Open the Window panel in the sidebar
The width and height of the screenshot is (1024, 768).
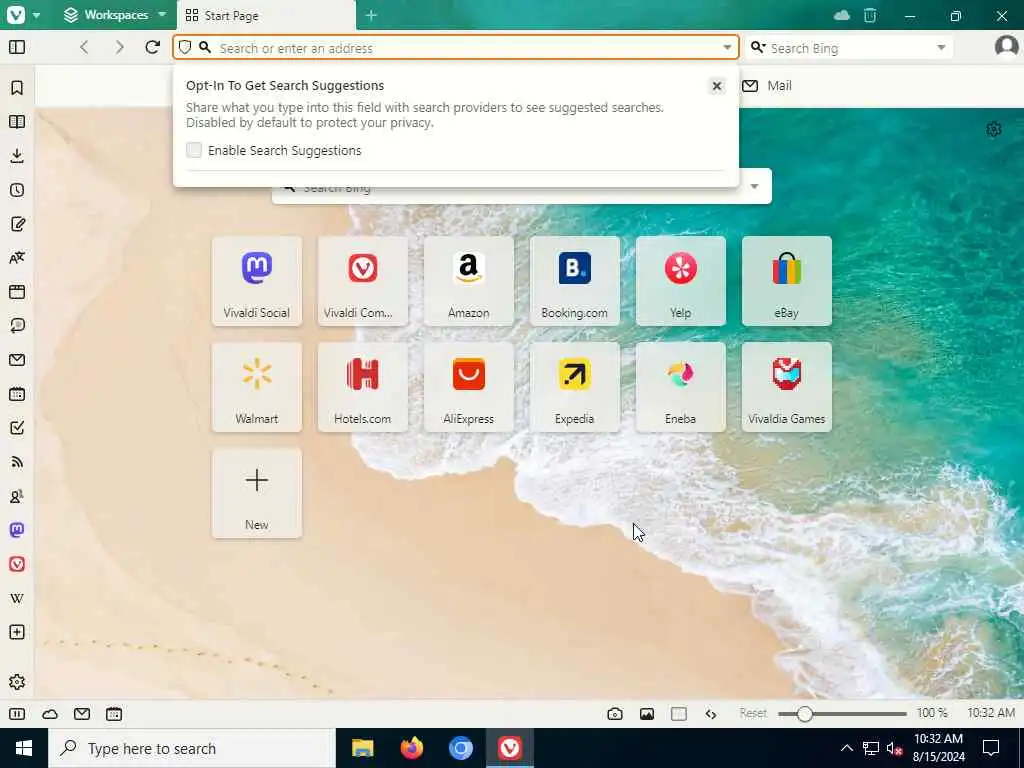point(17,292)
